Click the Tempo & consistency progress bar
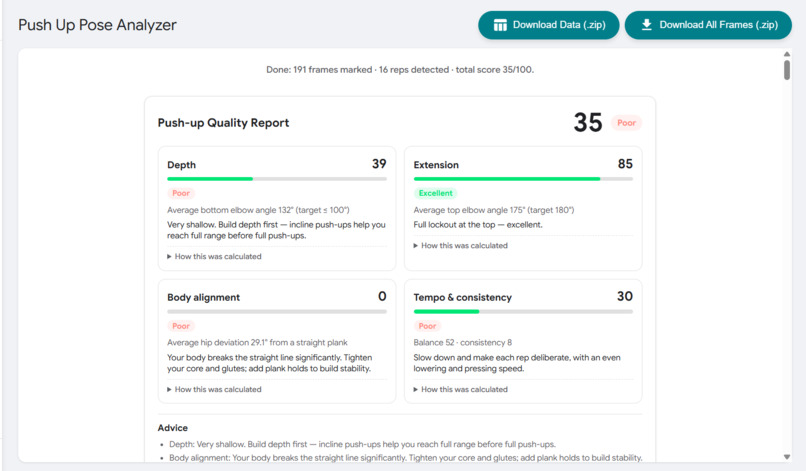Image resolution: width=806 pixels, height=471 pixels. [x=523, y=312]
